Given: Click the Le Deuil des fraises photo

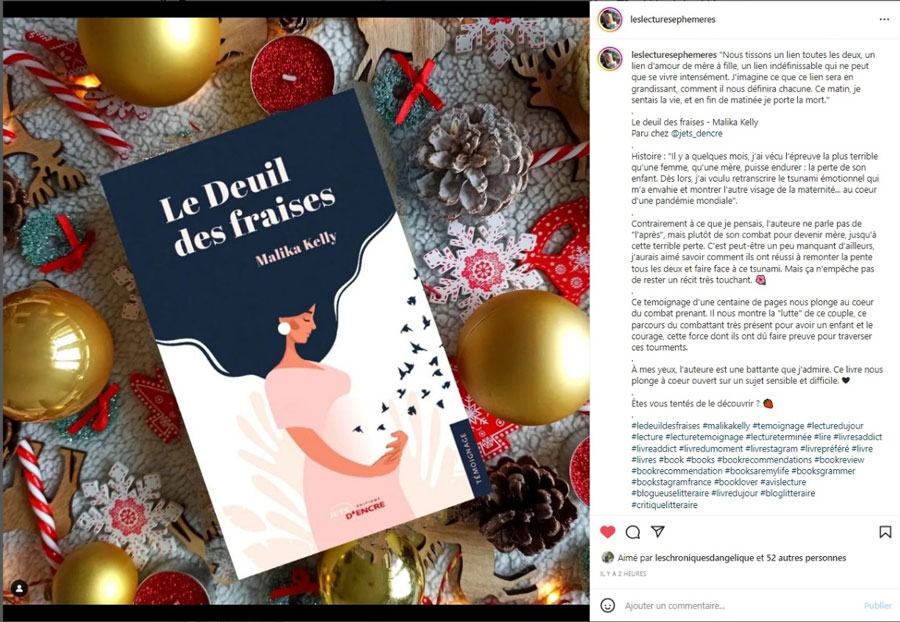Looking at the screenshot, I should (296, 310).
